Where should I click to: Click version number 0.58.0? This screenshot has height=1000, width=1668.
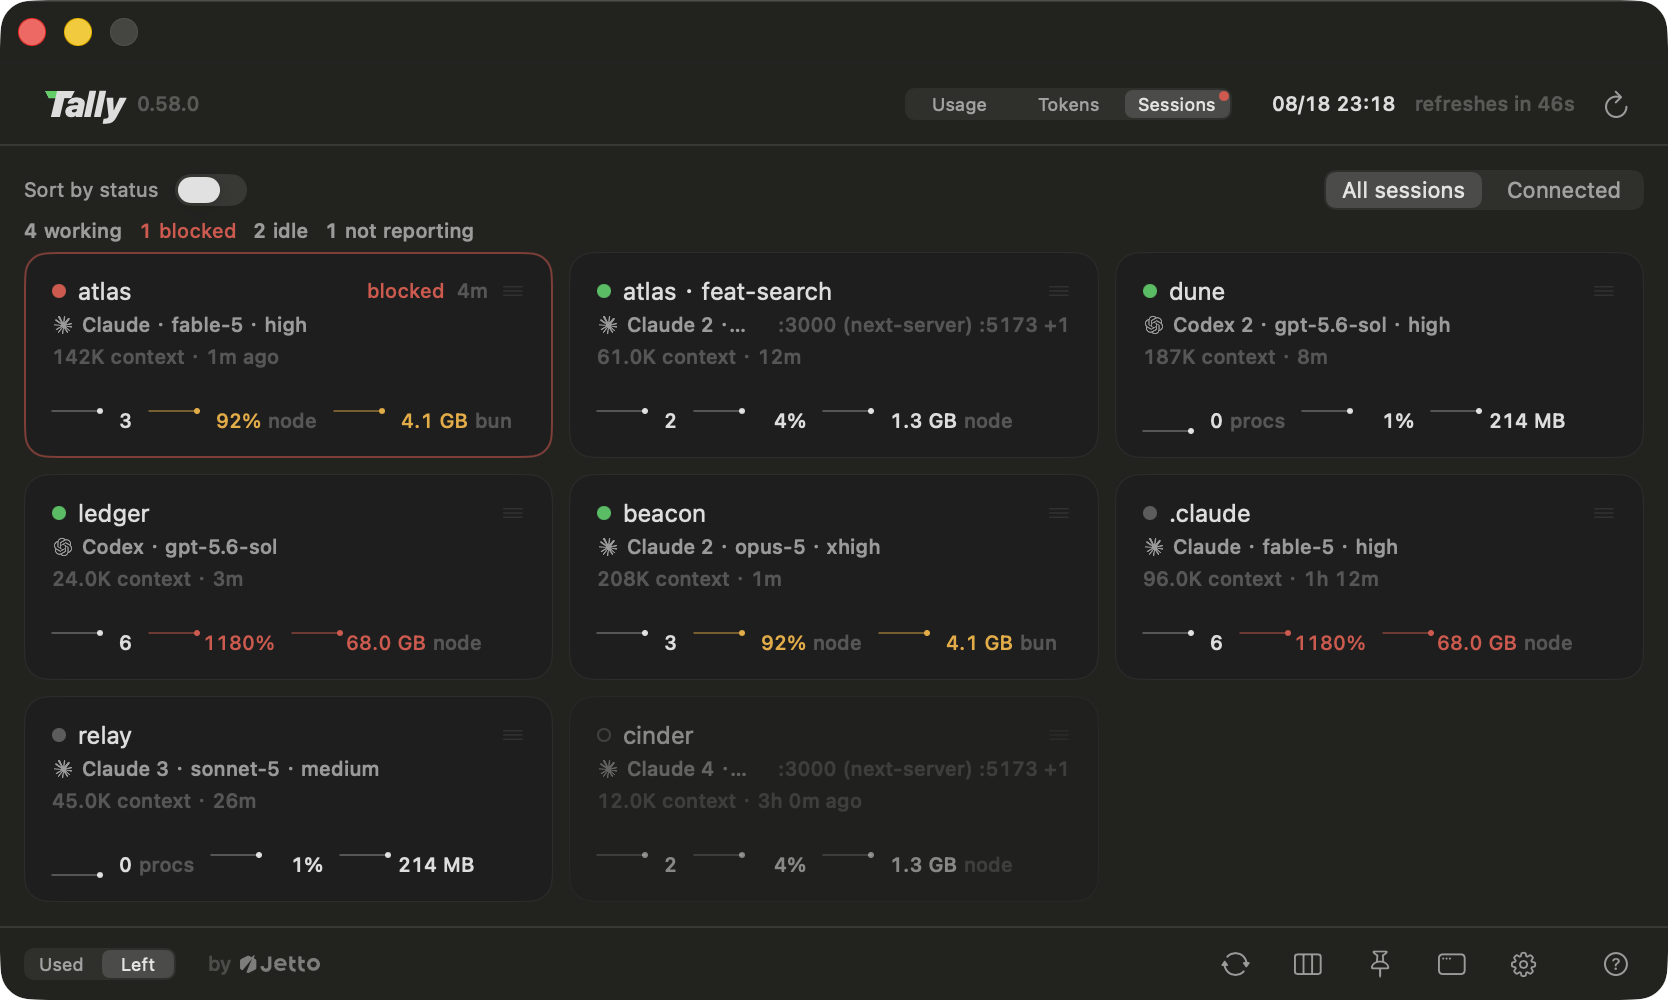point(168,104)
